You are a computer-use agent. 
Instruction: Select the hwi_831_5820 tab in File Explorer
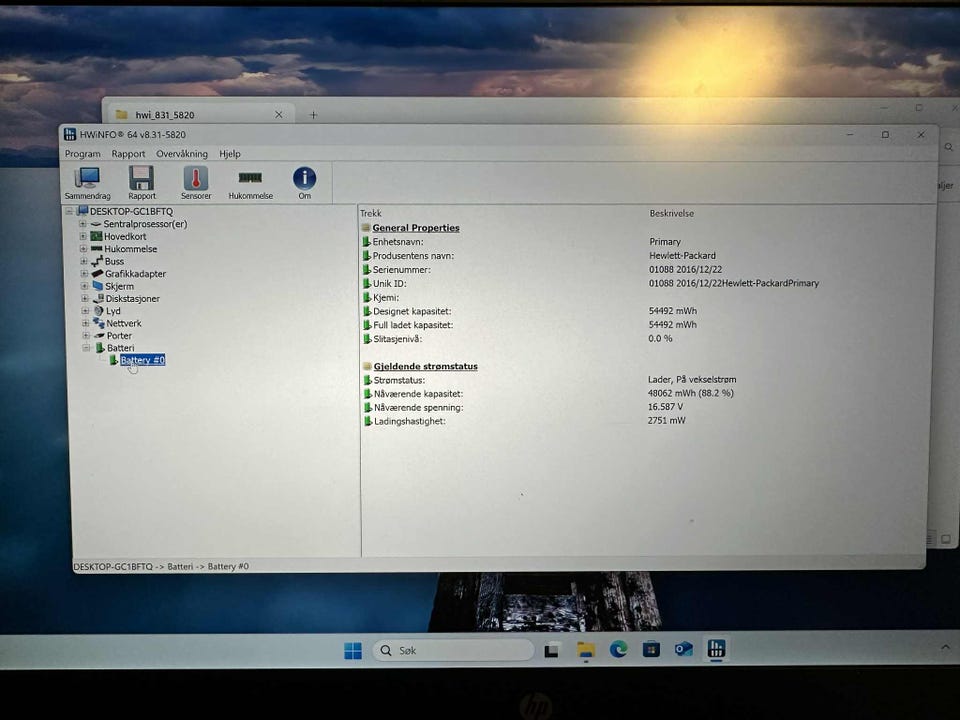pyautogui.click(x=199, y=114)
